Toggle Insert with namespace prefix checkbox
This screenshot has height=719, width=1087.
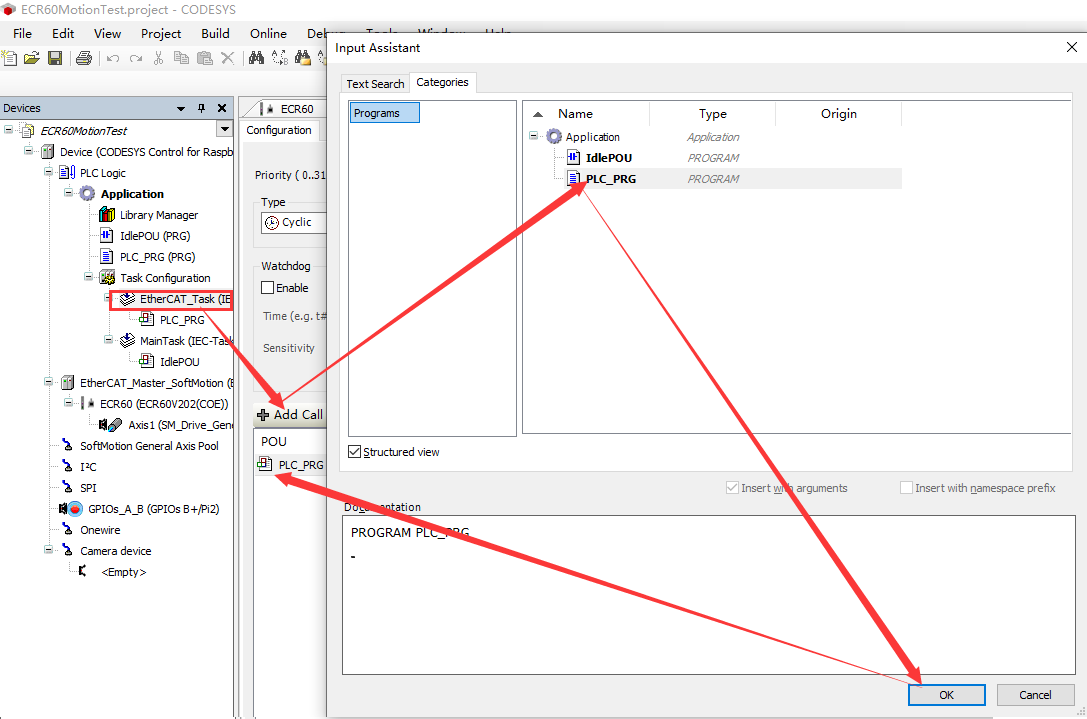(906, 488)
